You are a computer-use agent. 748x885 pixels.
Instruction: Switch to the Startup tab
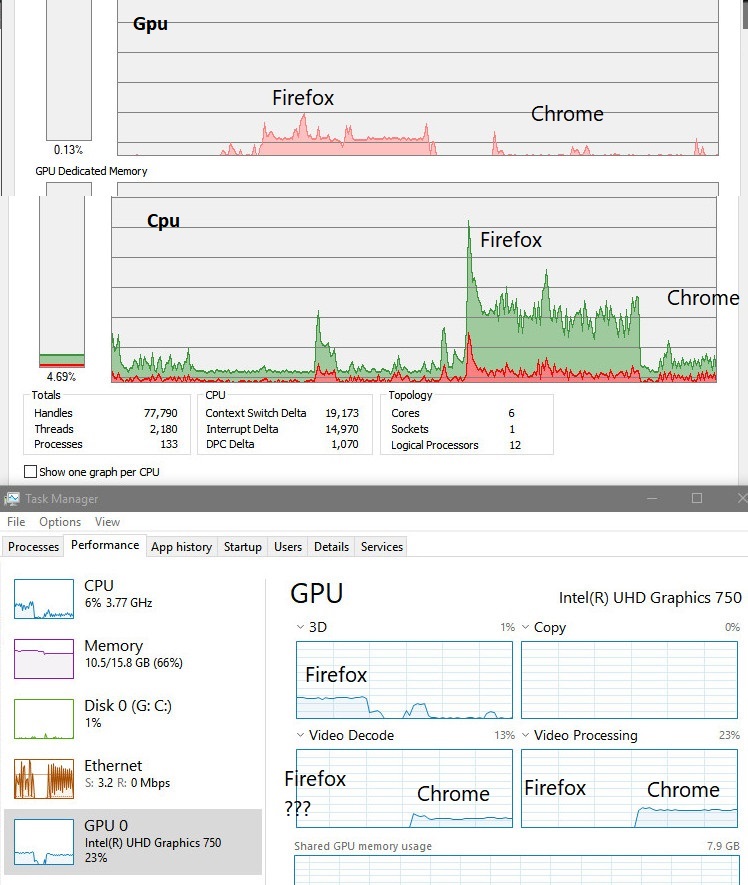(243, 546)
